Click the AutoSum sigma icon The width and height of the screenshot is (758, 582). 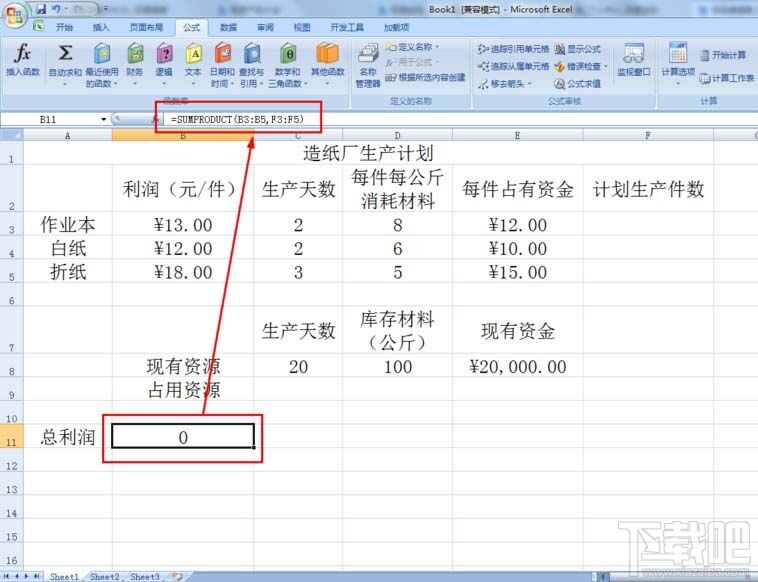tap(65, 53)
